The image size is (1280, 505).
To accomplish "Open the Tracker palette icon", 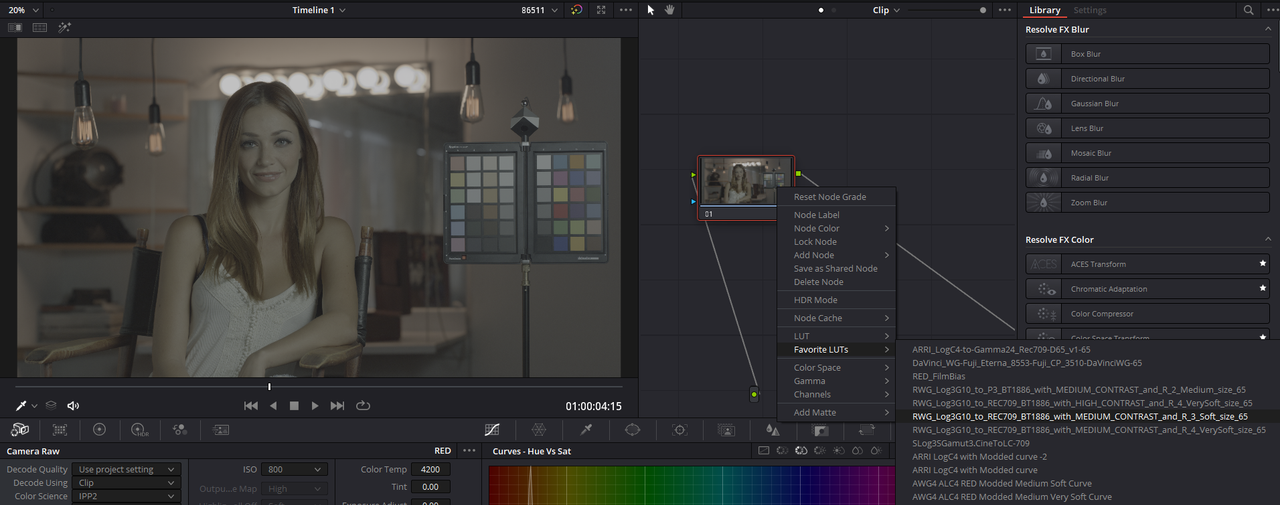I will tap(680, 429).
